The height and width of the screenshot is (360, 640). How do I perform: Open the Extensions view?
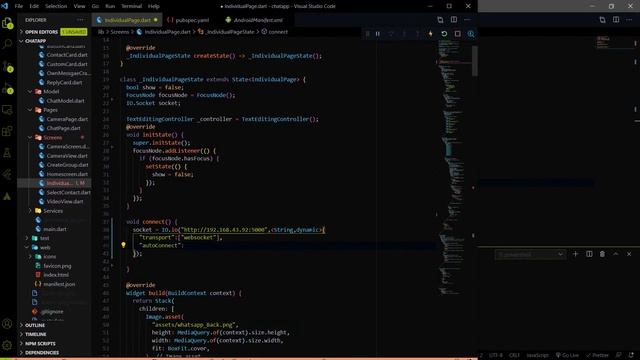[x=7, y=131]
